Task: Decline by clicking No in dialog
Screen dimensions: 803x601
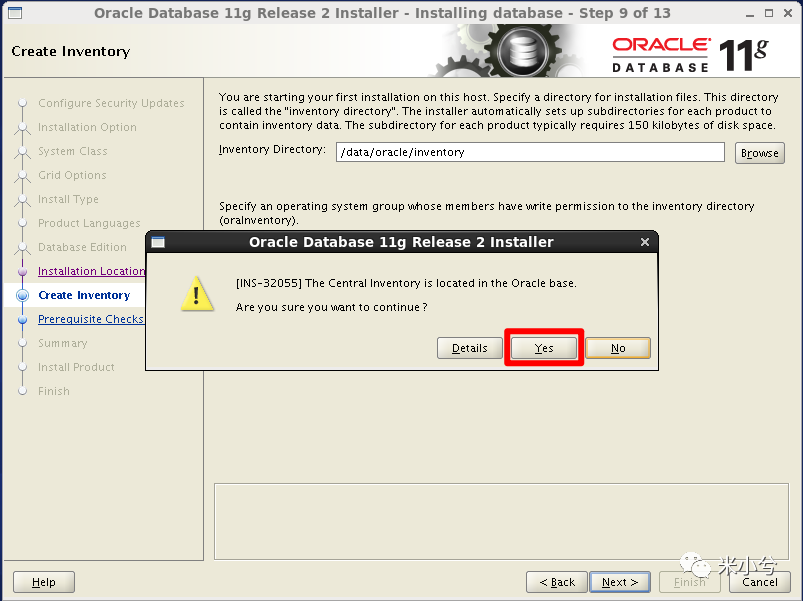Action: pyautogui.click(x=618, y=348)
